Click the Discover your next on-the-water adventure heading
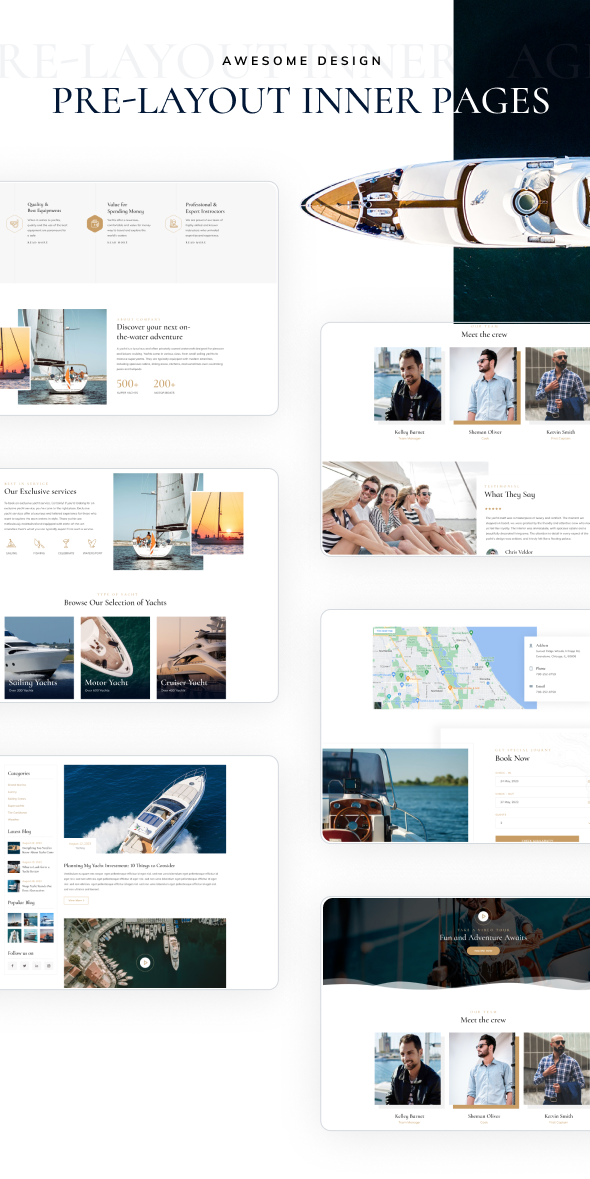 (153, 332)
